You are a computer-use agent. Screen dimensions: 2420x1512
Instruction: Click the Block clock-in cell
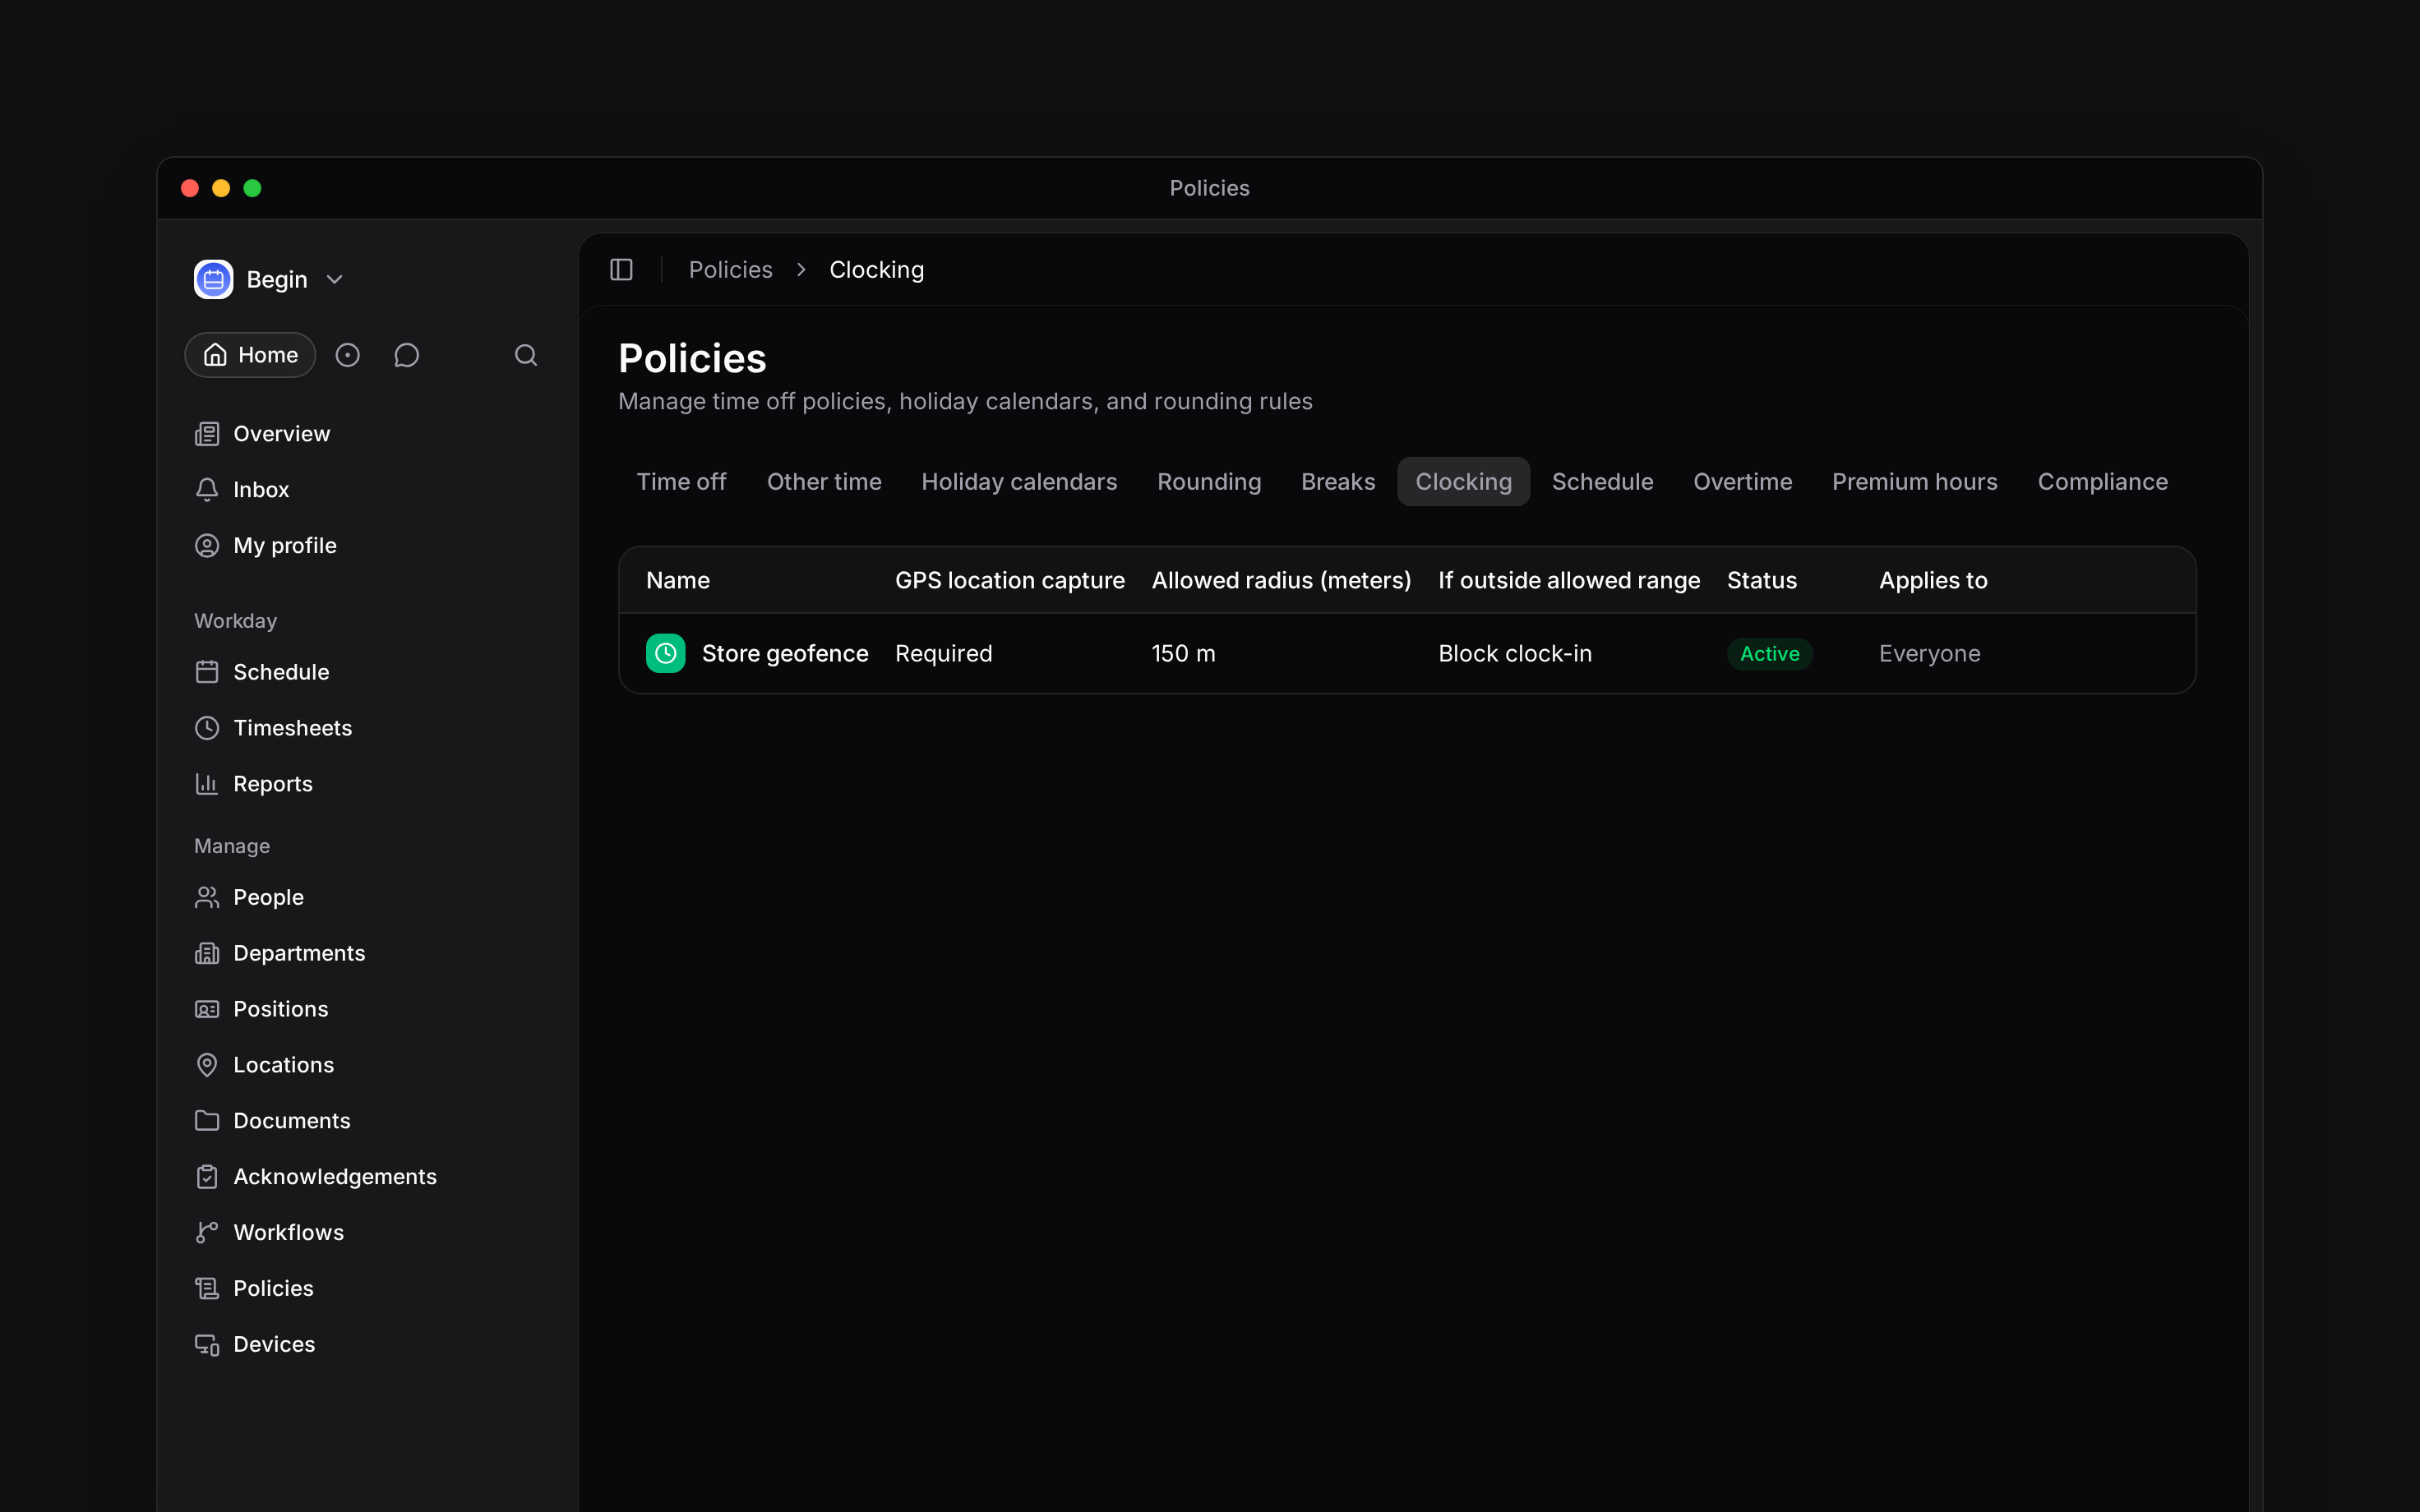(1515, 654)
